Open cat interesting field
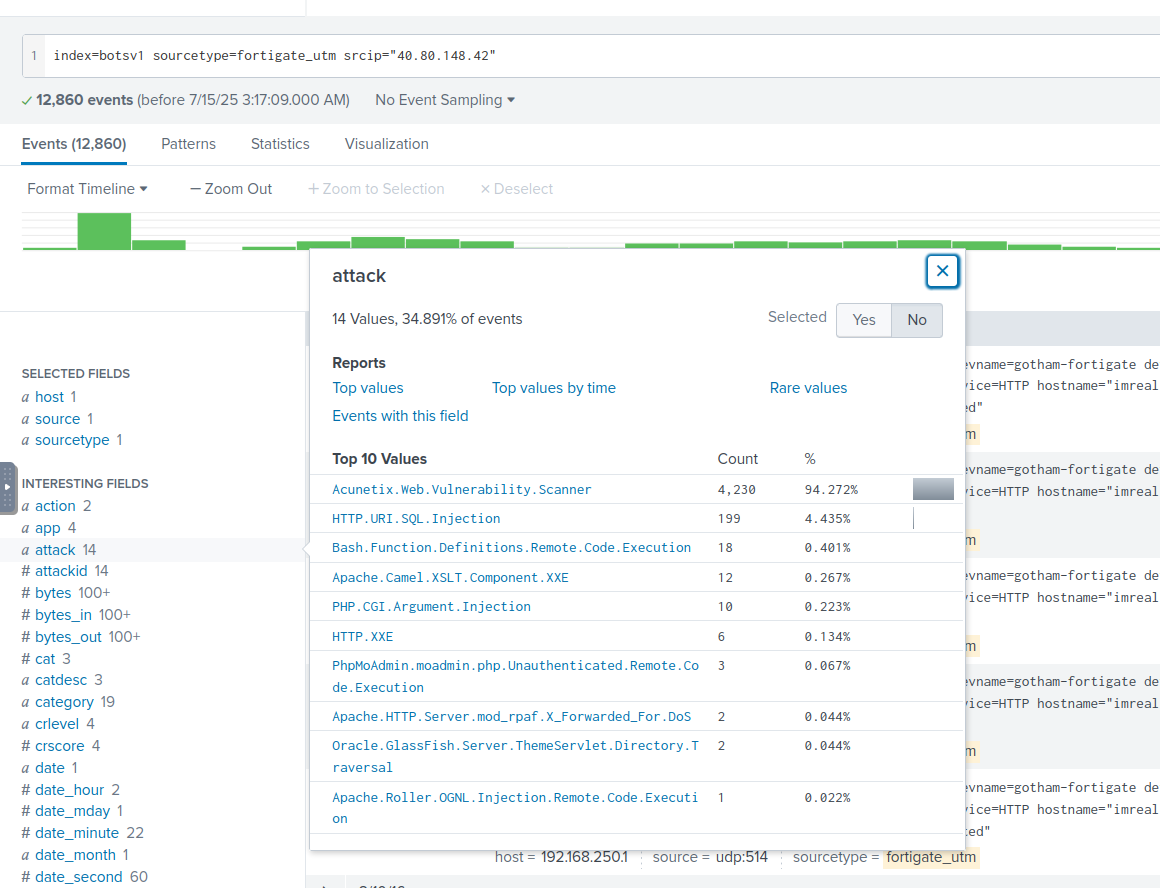This screenshot has width=1160, height=888. (45, 659)
